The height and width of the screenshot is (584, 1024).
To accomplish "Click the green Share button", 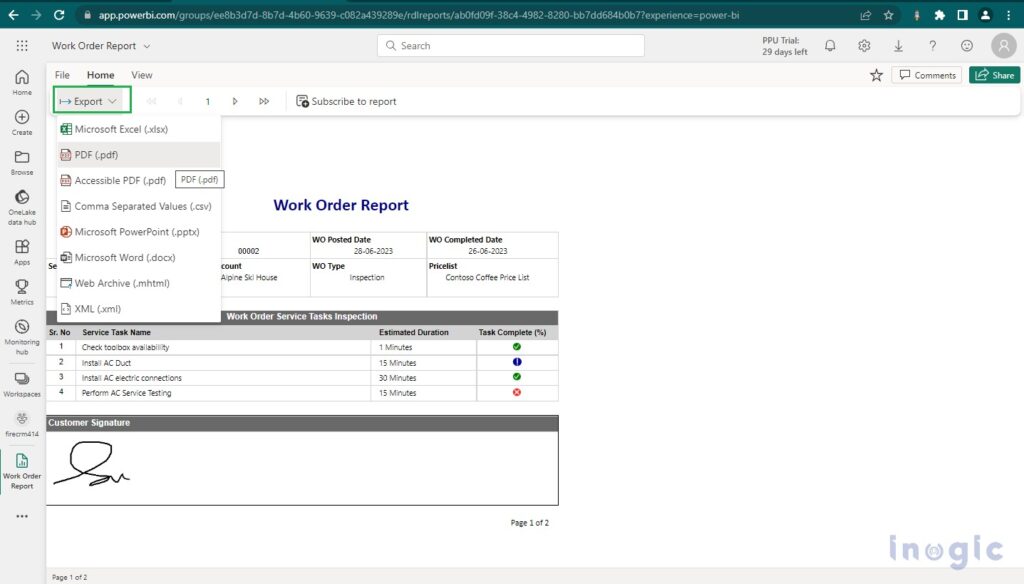I will coord(994,75).
